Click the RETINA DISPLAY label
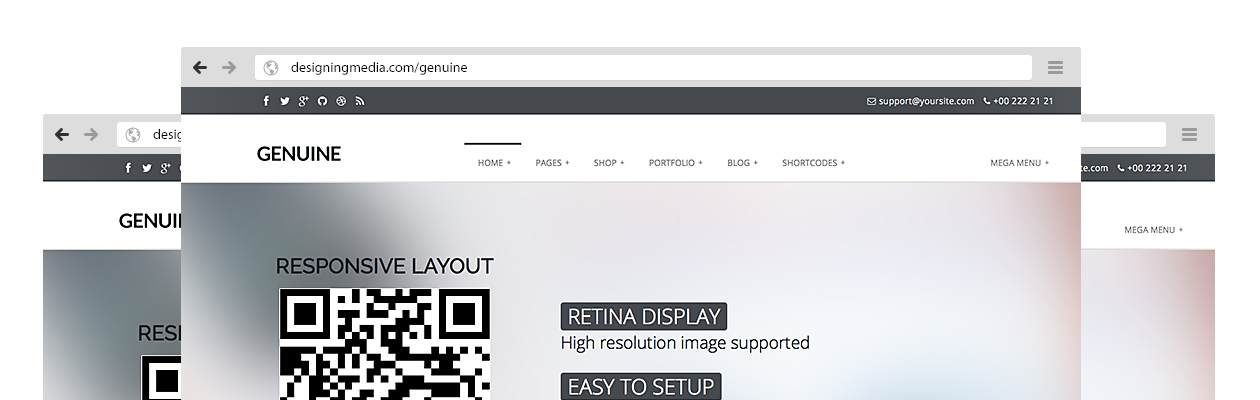 [644, 317]
